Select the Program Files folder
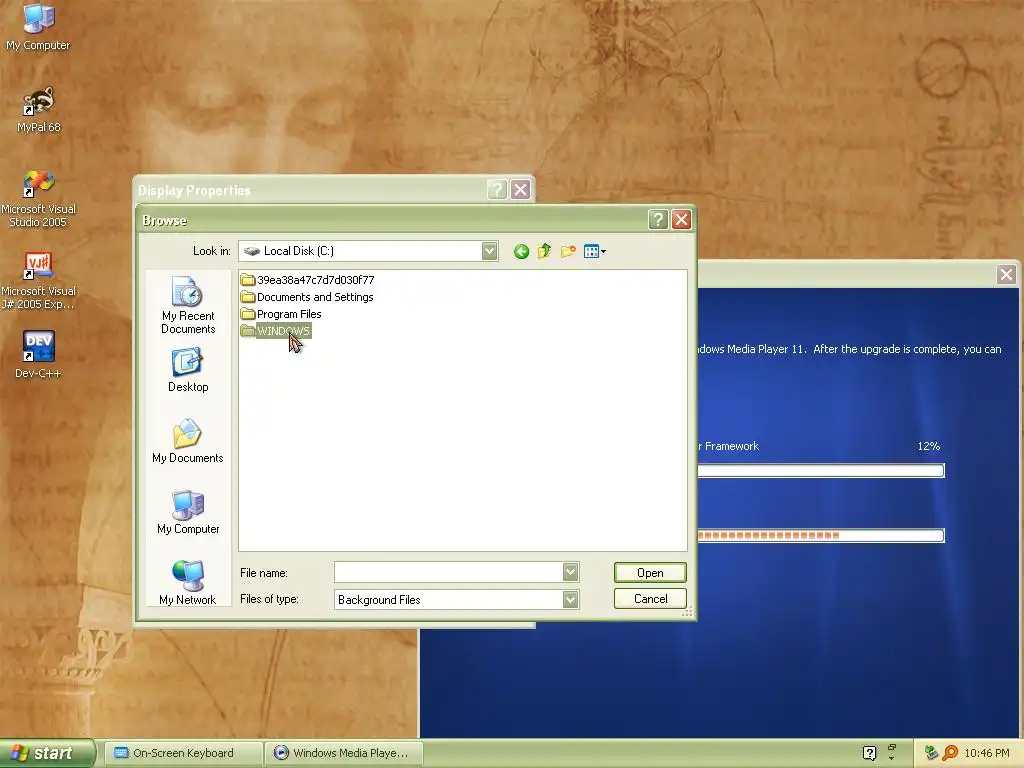The height and width of the screenshot is (768, 1024). click(281, 313)
